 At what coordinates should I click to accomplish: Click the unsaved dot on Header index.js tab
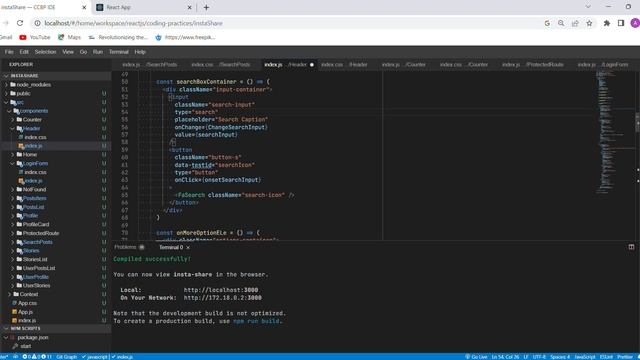[x=312, y=64]
